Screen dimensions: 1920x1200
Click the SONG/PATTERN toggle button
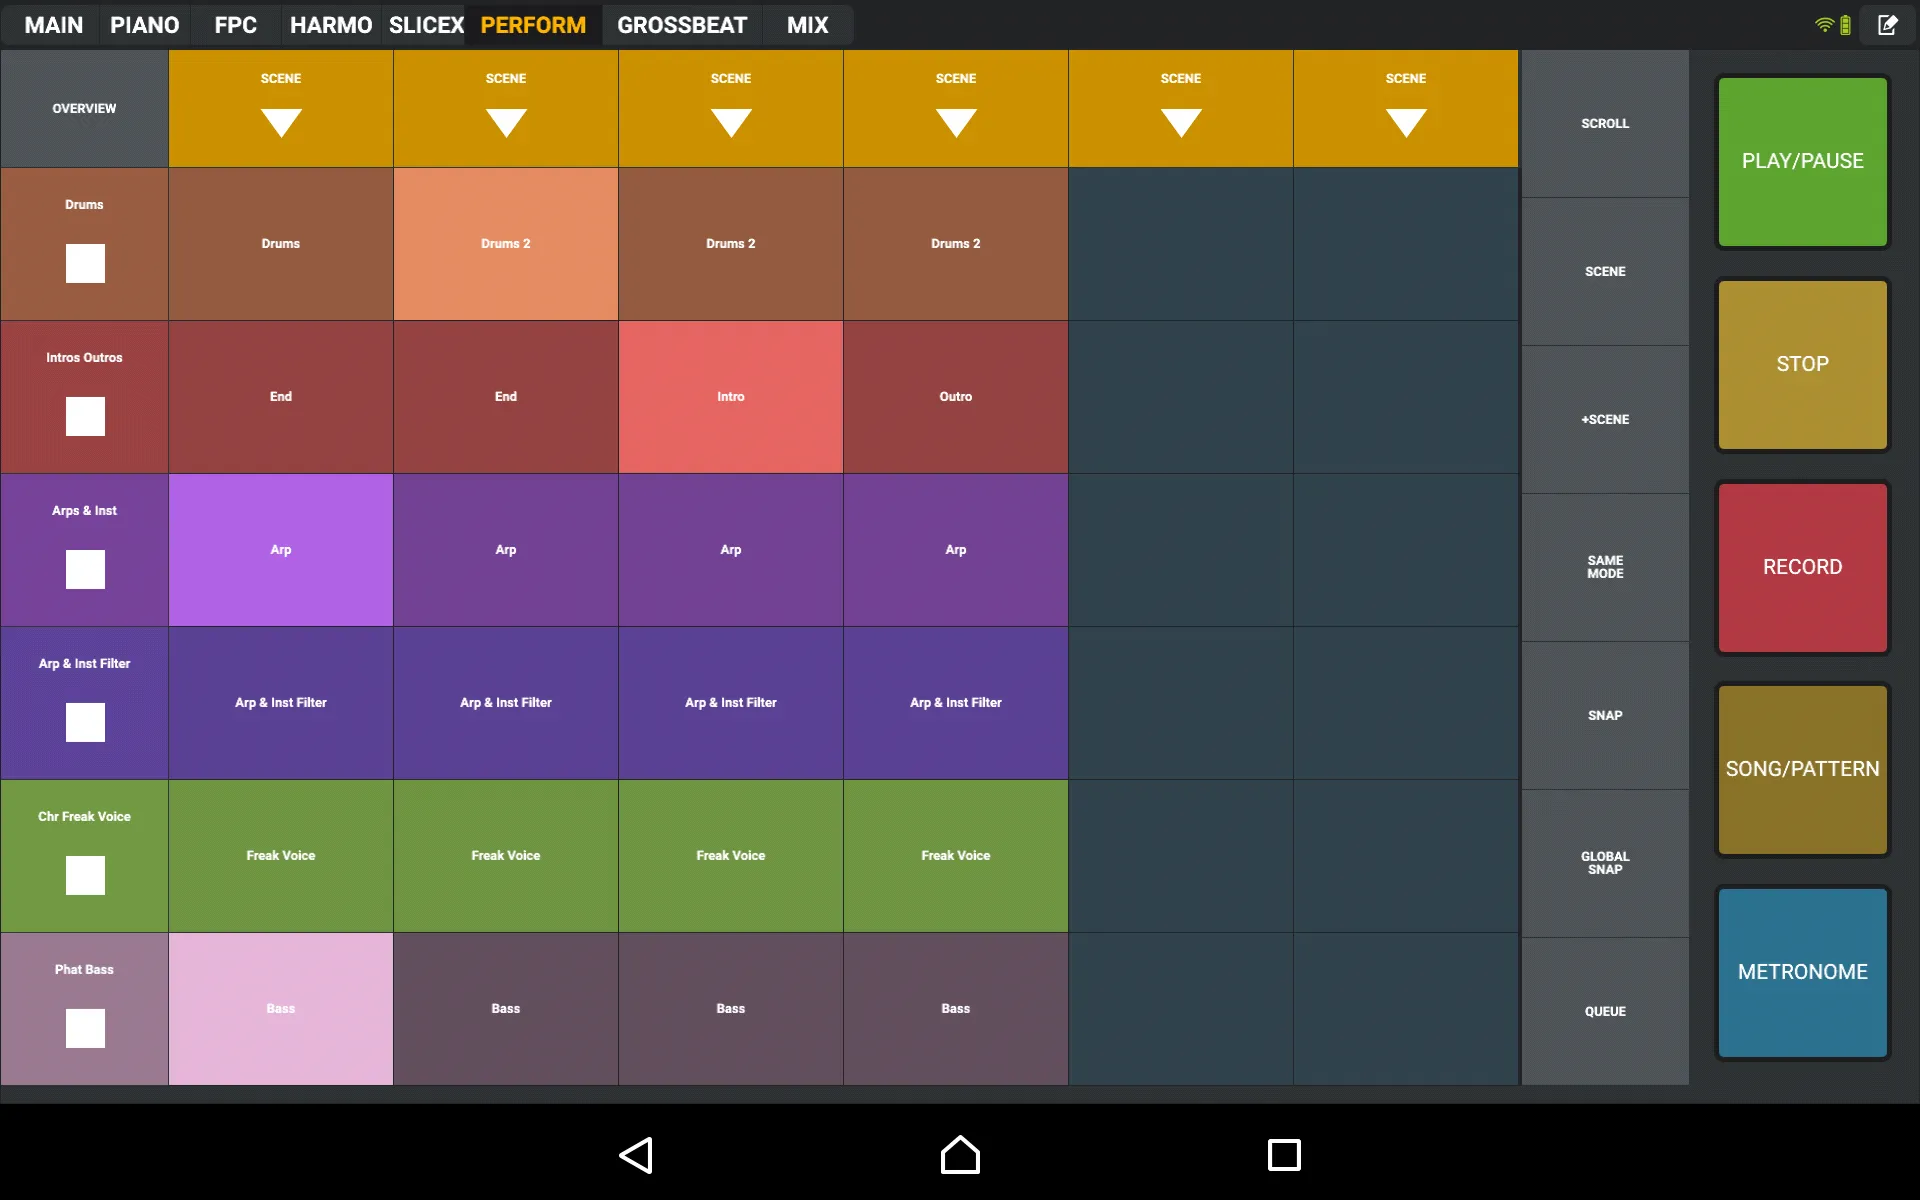[1804, 767]
